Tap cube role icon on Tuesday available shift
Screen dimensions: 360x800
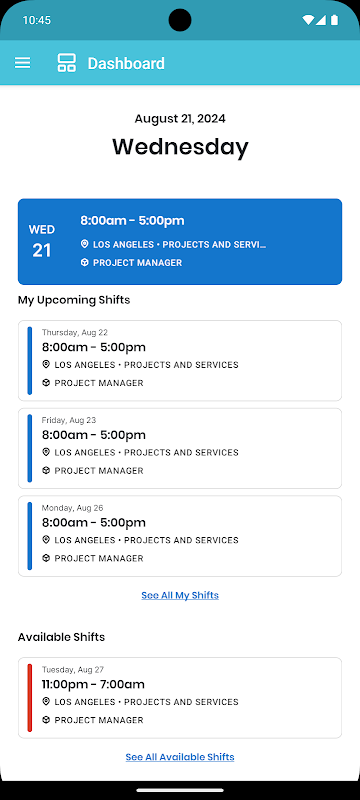[x=46, y=720]
